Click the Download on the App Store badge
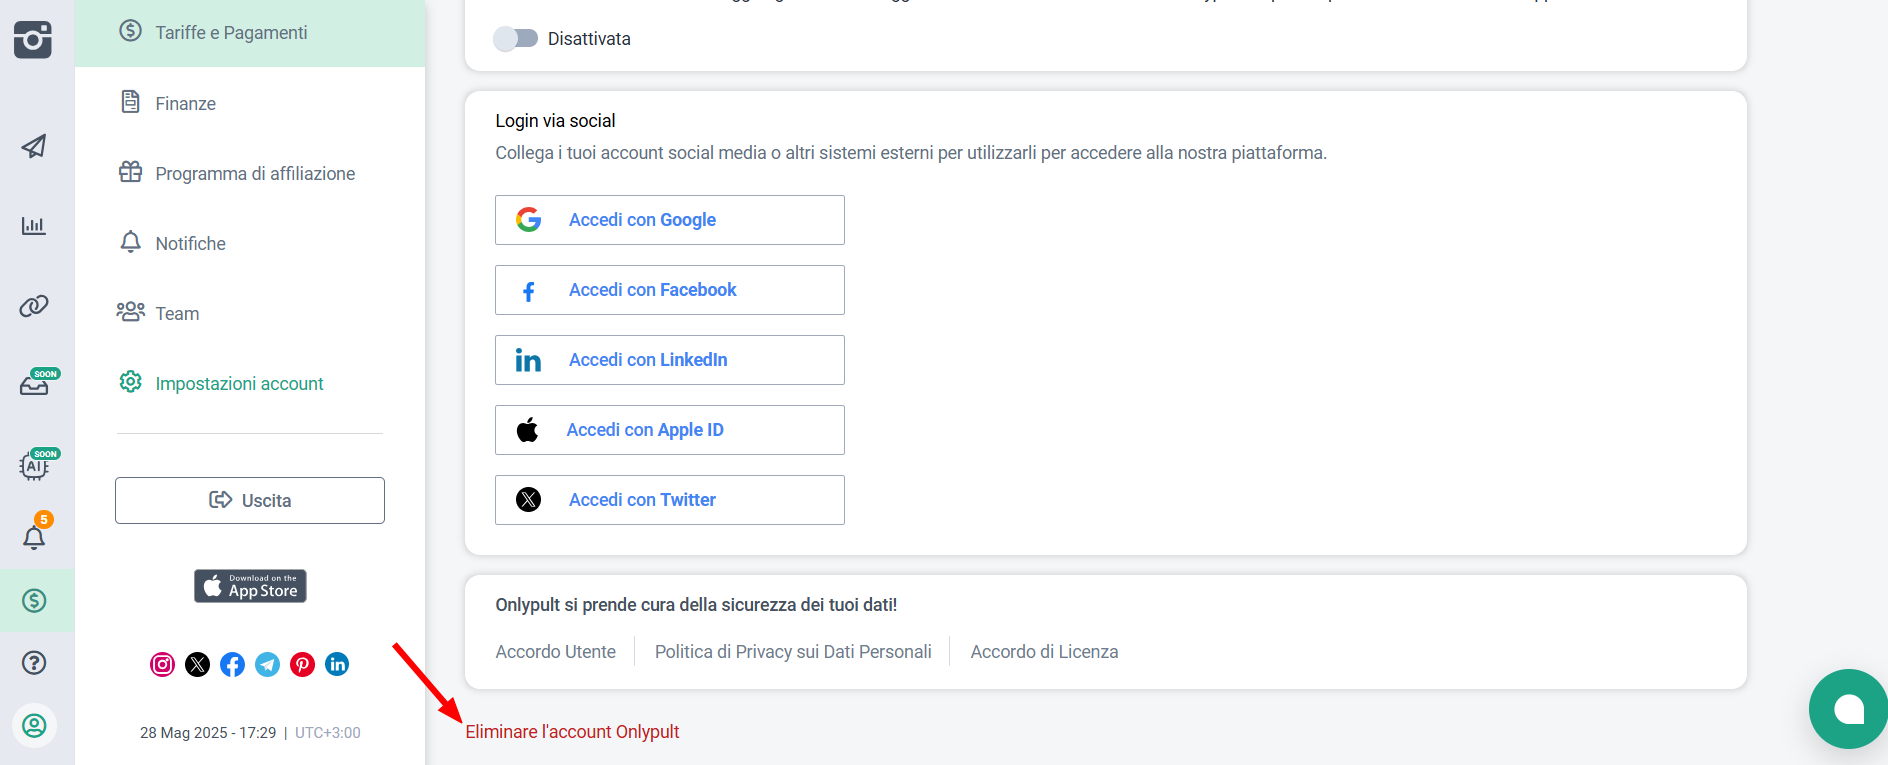The height and width of the screenshot is (765, 1888). [x=250, y=586]
